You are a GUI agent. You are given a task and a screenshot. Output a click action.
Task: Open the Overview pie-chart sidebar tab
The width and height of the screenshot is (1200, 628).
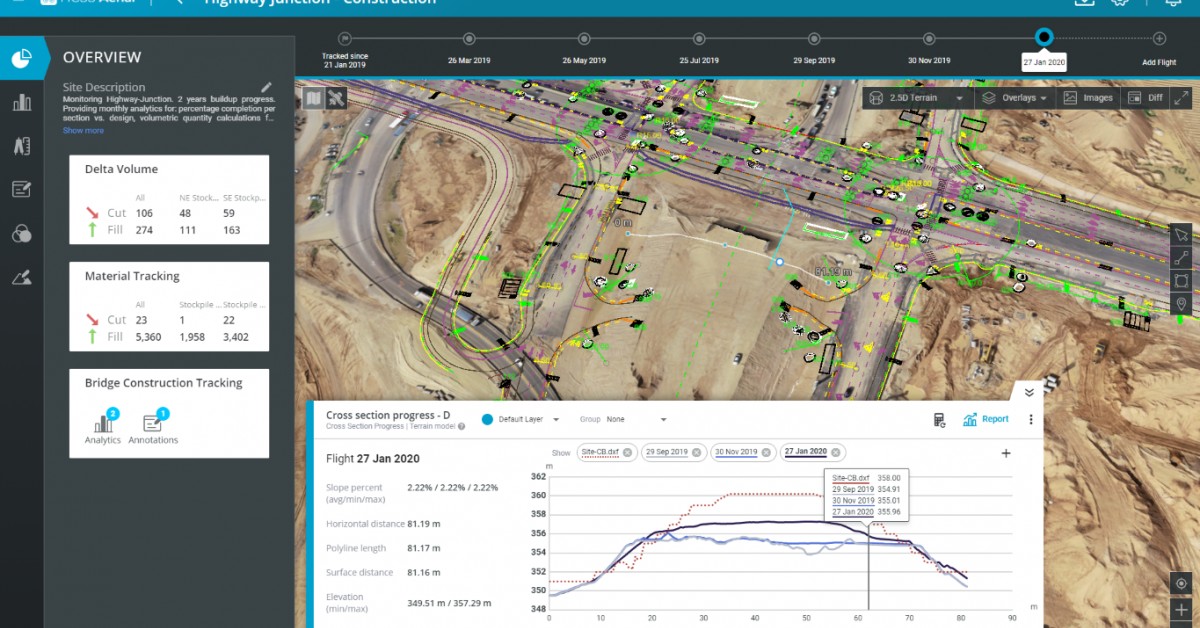click(x=22, y=59)
